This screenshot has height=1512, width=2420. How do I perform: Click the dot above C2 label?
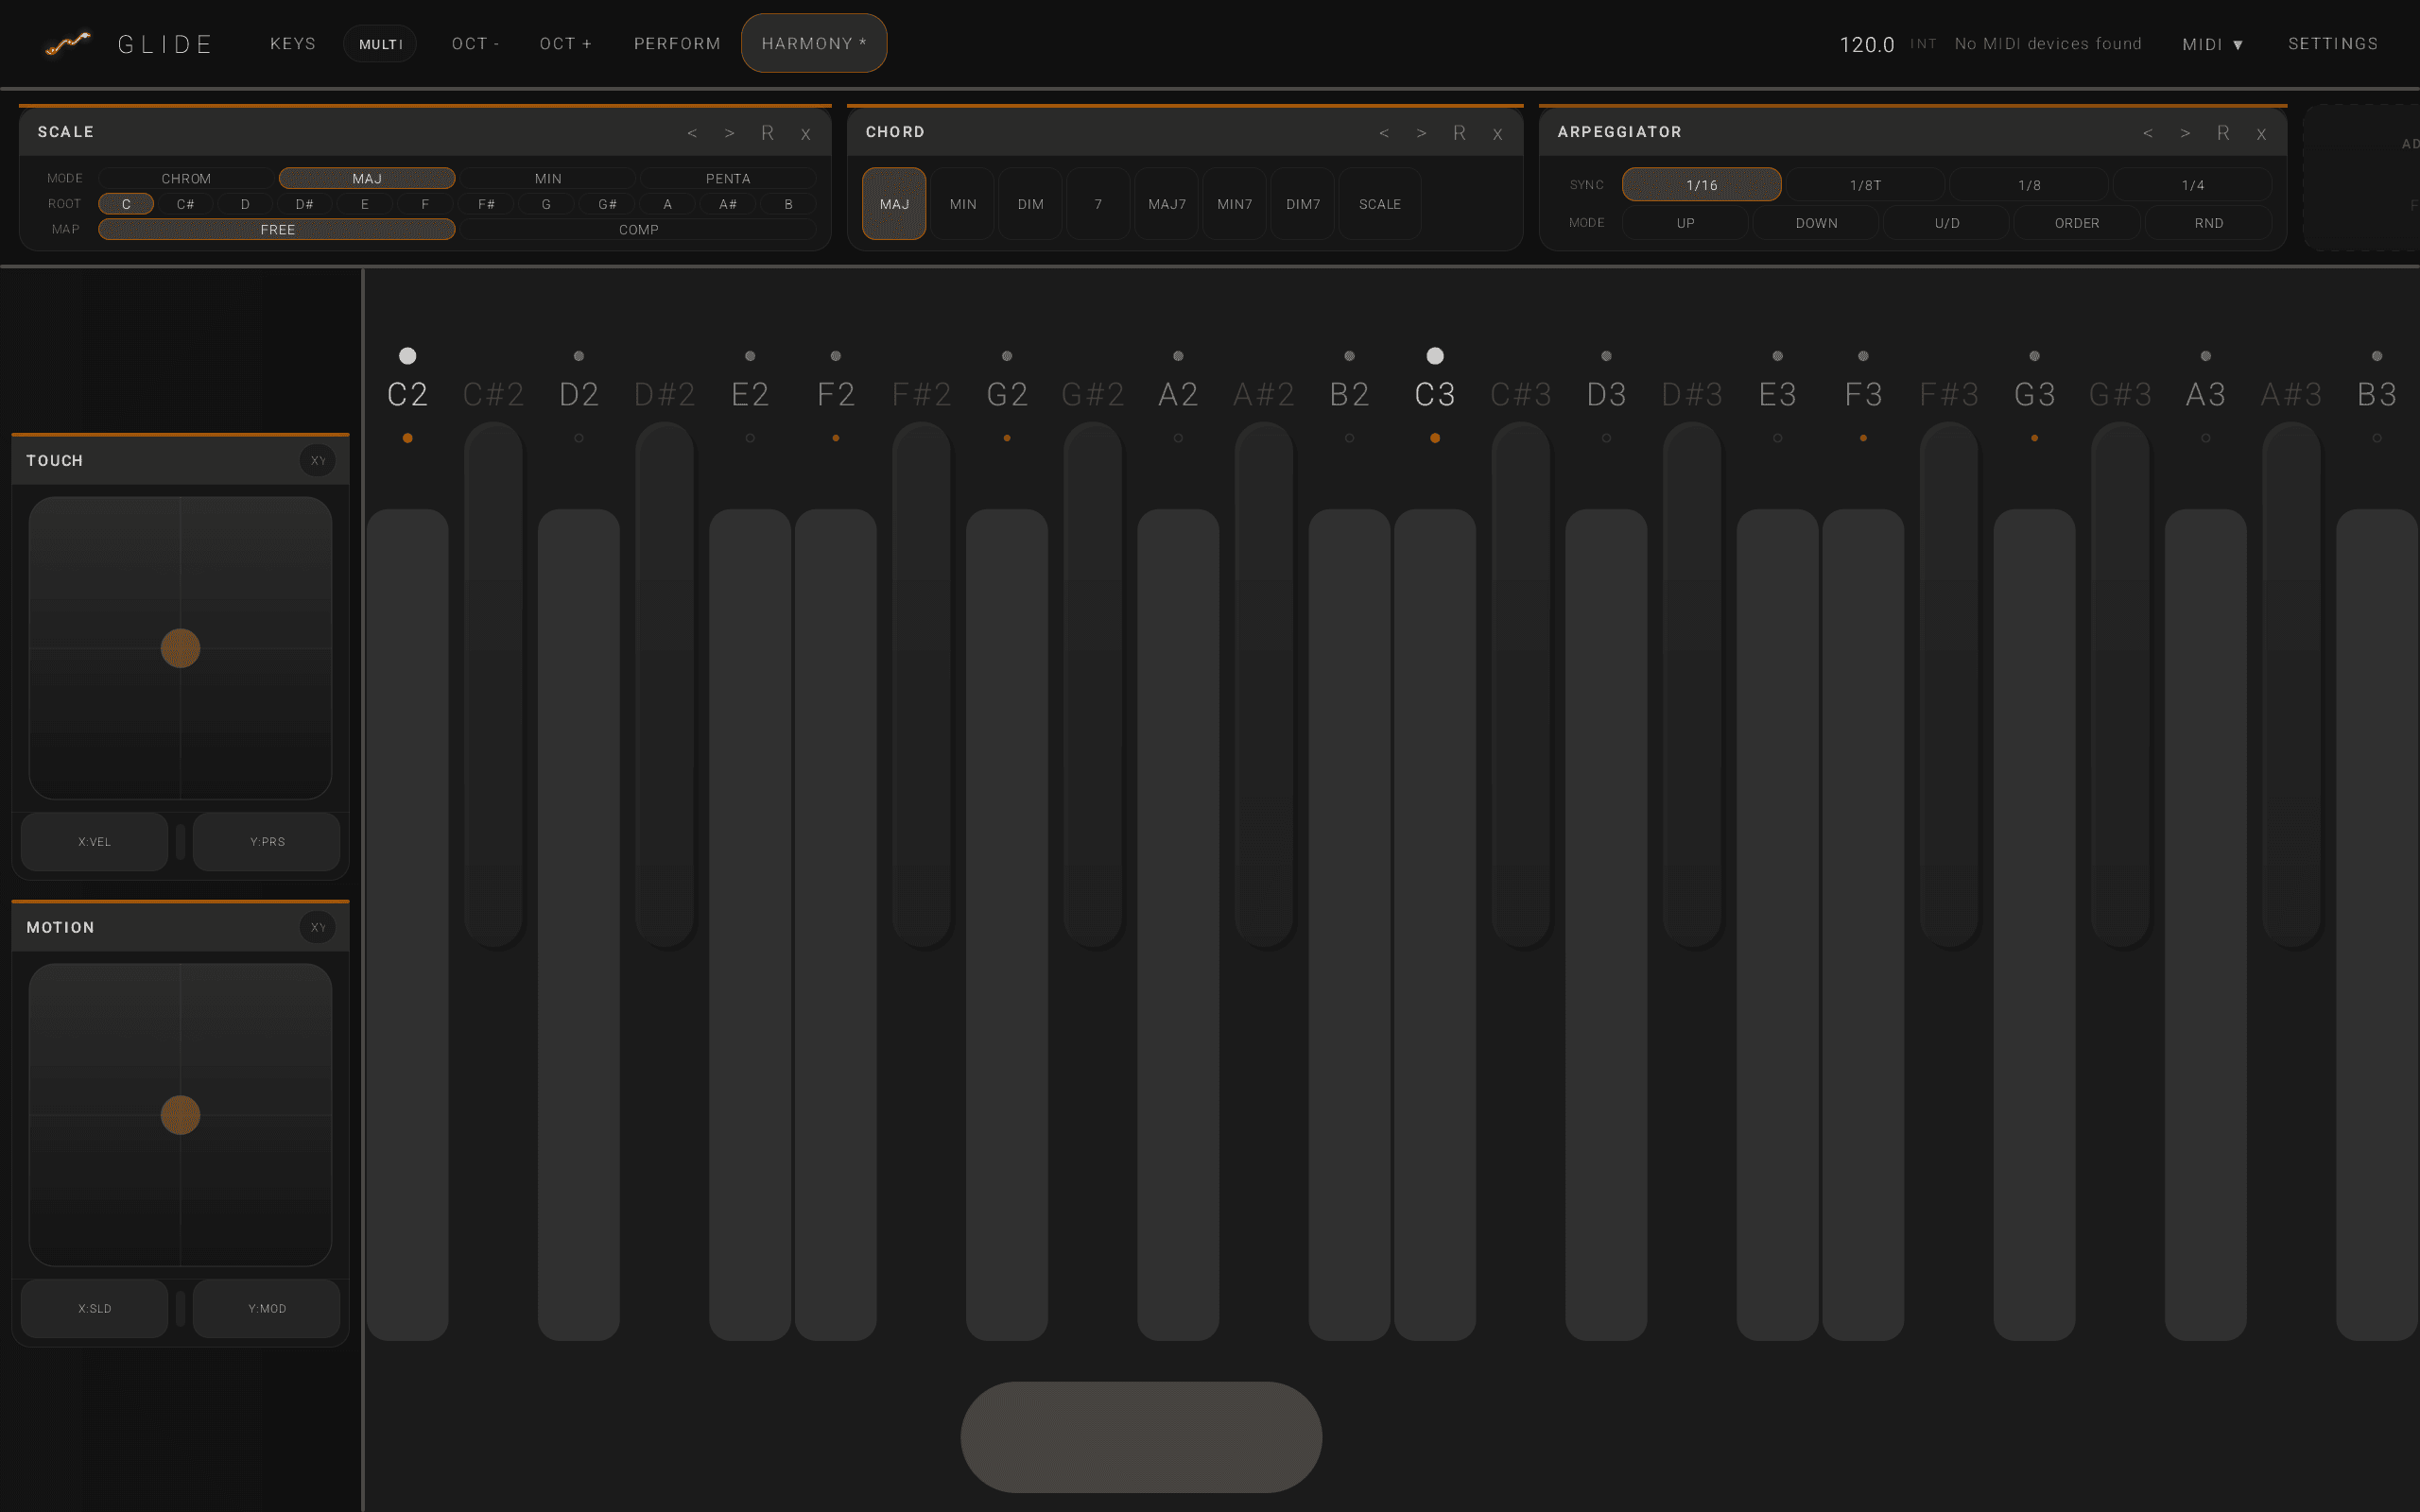coord(407,355)
